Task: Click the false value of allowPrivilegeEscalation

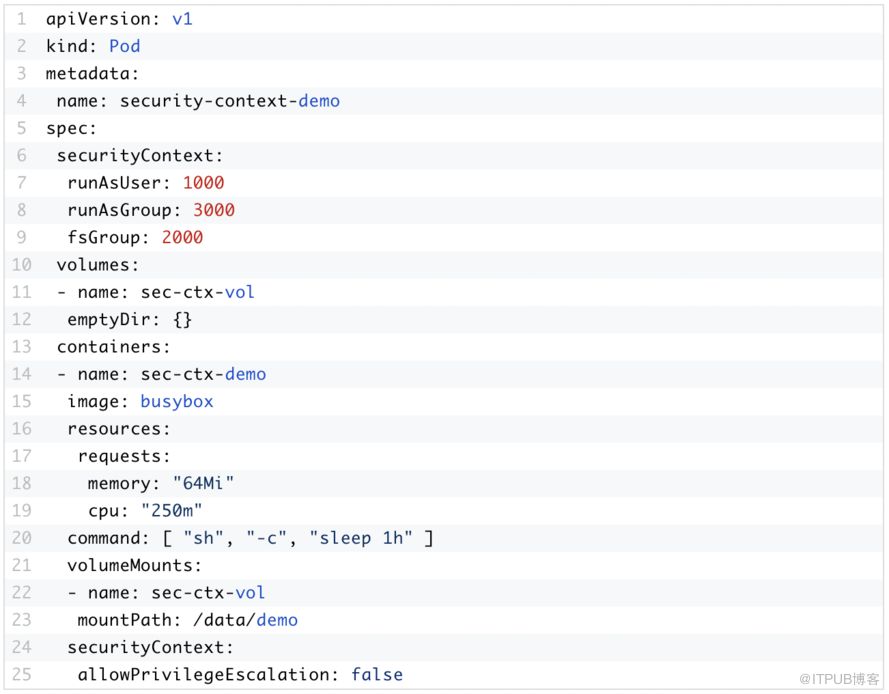Action: point(377,674)
